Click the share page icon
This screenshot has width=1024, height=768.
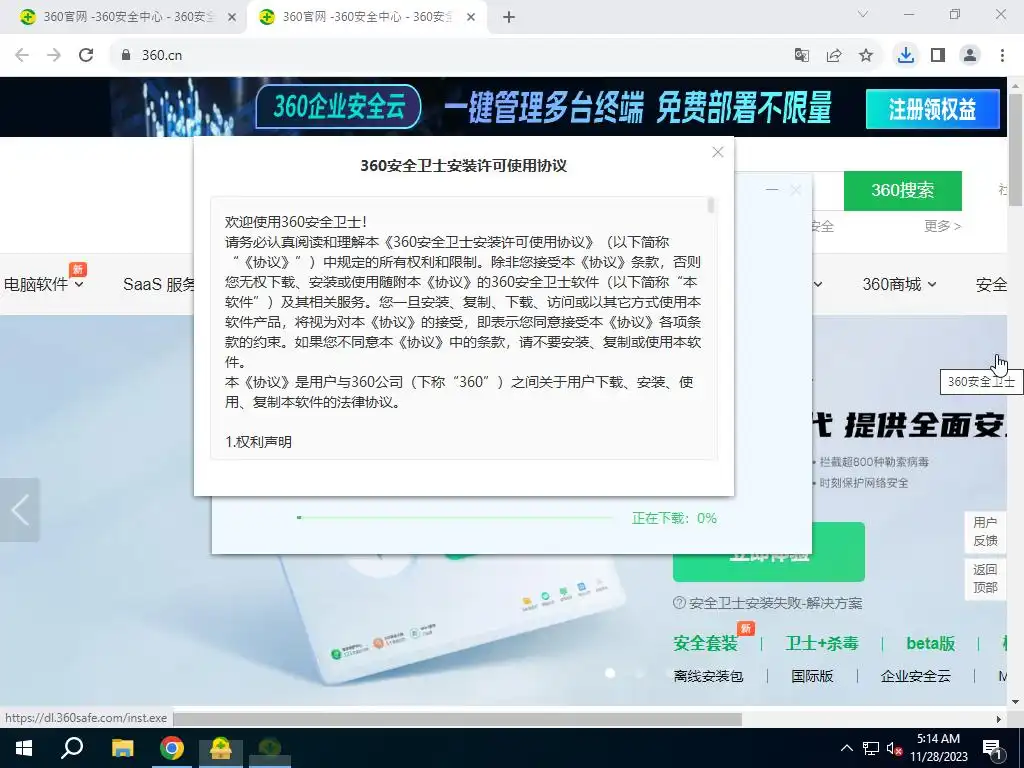click(834, 56)
